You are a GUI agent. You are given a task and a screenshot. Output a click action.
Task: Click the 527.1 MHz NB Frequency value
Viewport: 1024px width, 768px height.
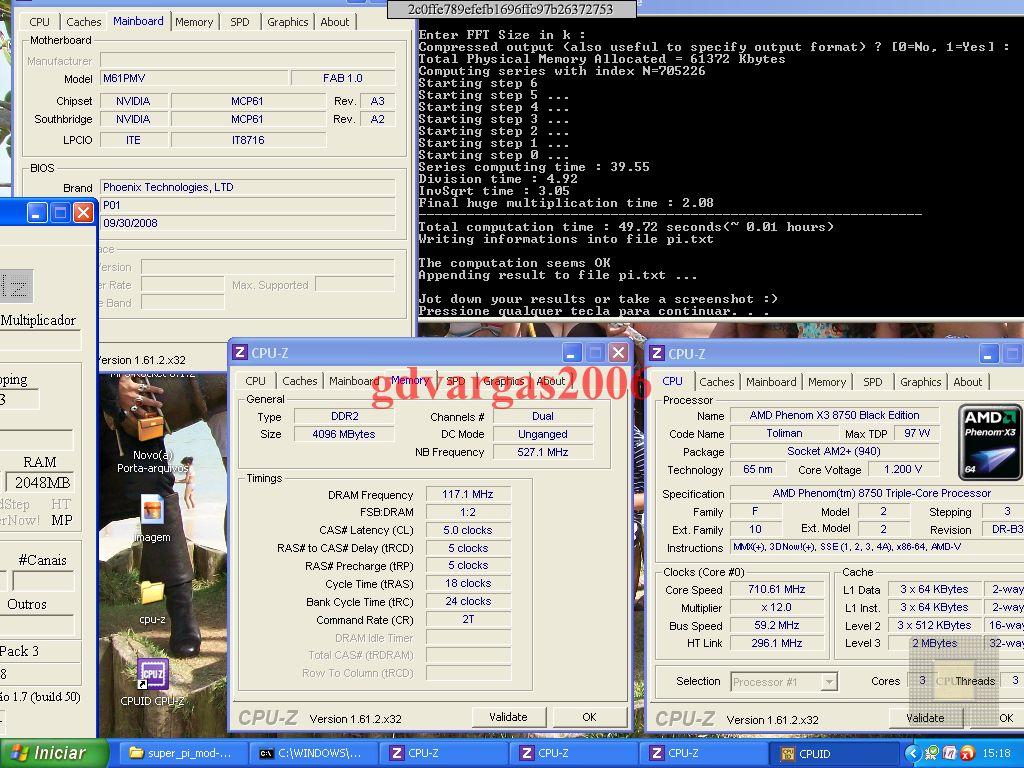point(543,452)
